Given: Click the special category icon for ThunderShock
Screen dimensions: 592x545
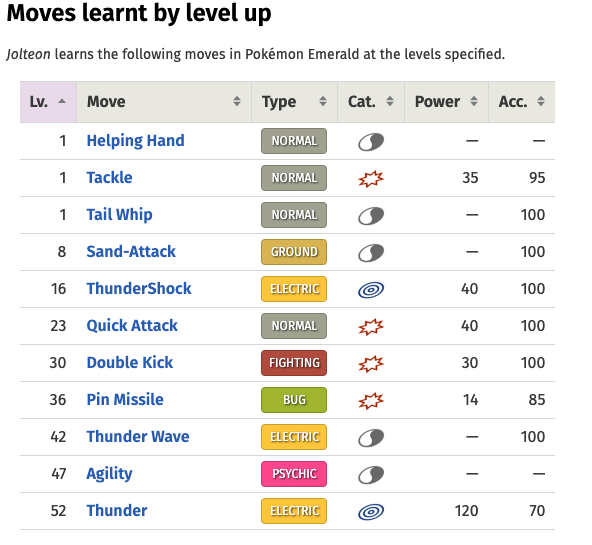Looking at the screenshot, I should click(371, 289).
